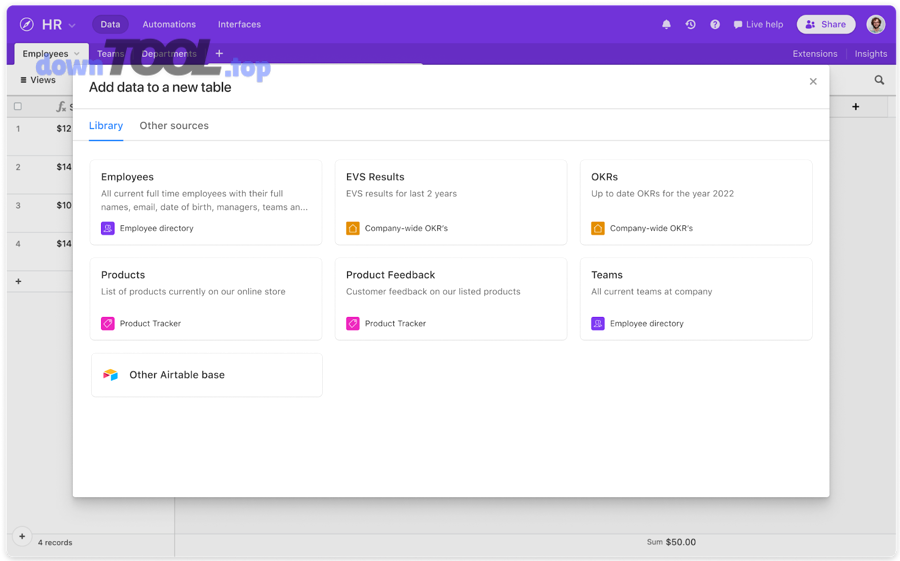Viewport: 900px width, 561px height.
Task: Open notifications bell icon
Action: (666, 24)
